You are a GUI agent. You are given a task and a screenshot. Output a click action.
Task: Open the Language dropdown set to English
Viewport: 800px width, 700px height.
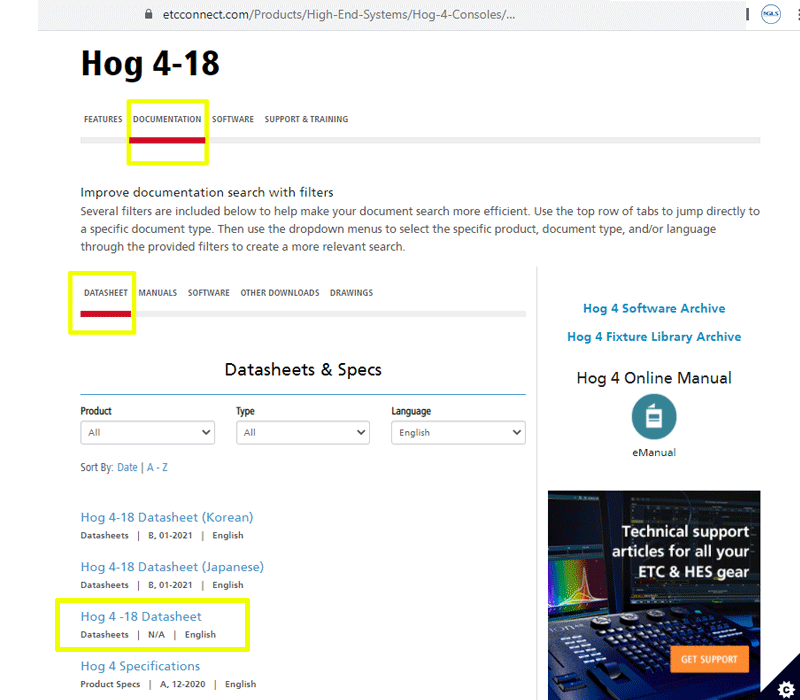pyautogui.click(x=458, y=433)
